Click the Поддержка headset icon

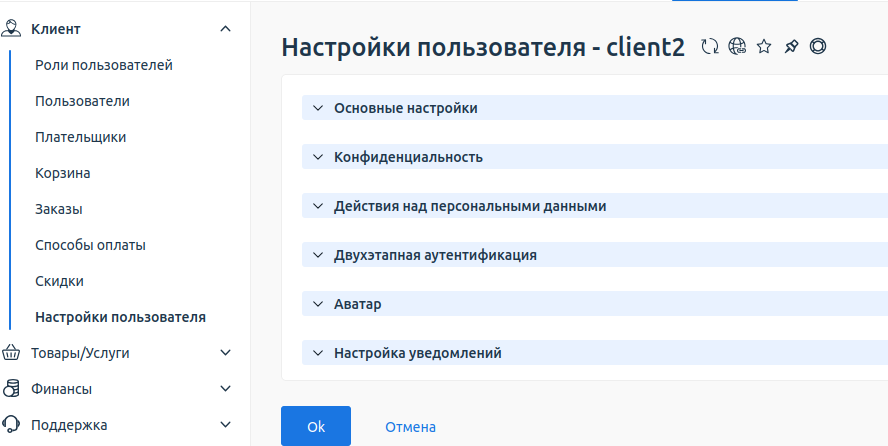click(x=12, y=425)
